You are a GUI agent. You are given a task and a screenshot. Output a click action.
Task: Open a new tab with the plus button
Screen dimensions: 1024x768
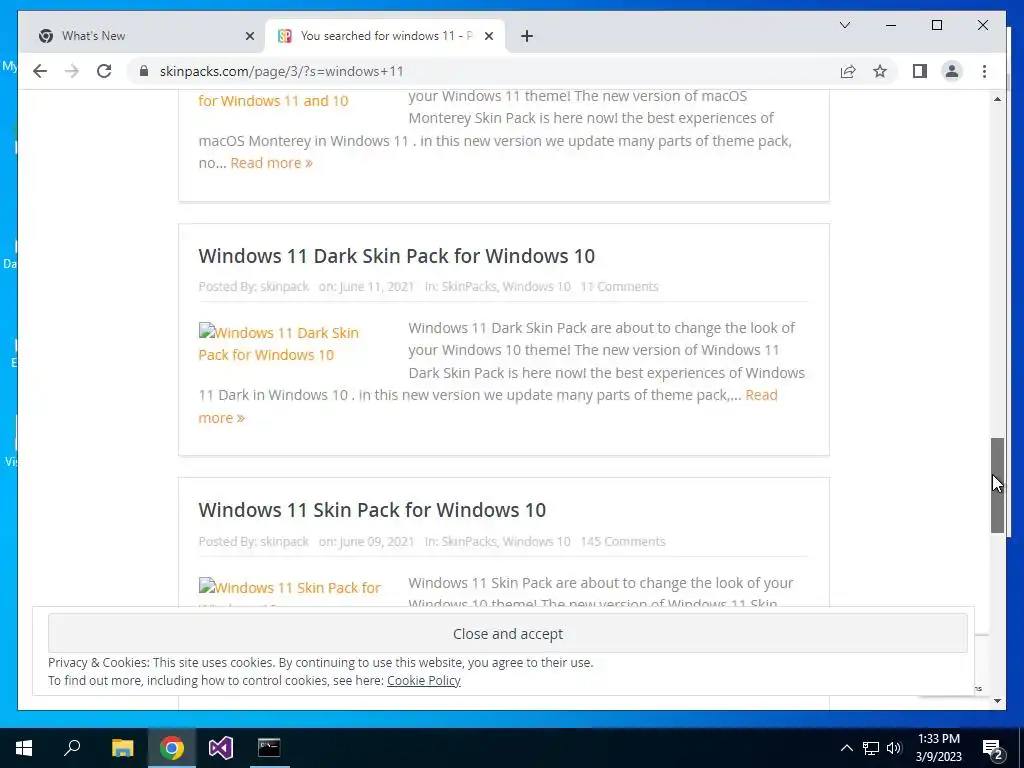coord(527,36)
